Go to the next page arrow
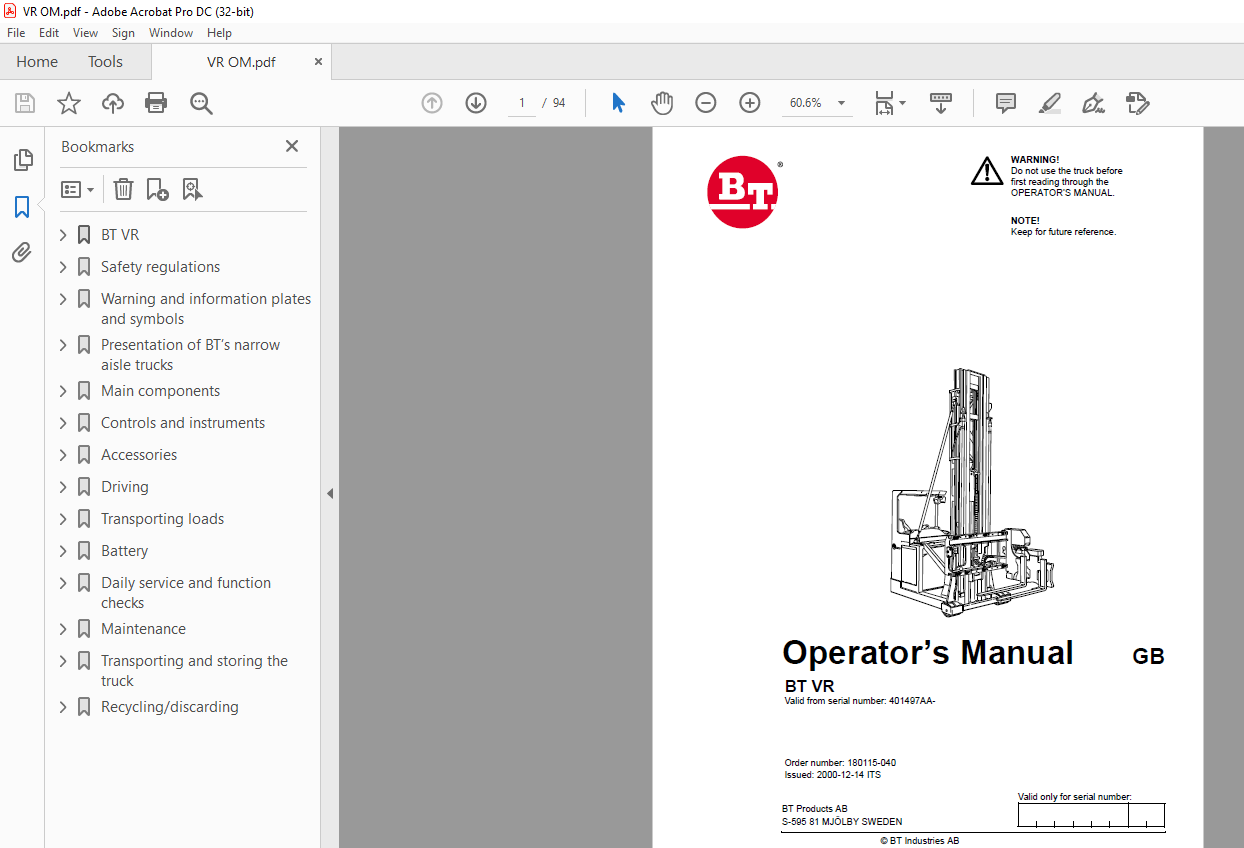 tap(475, 103)
